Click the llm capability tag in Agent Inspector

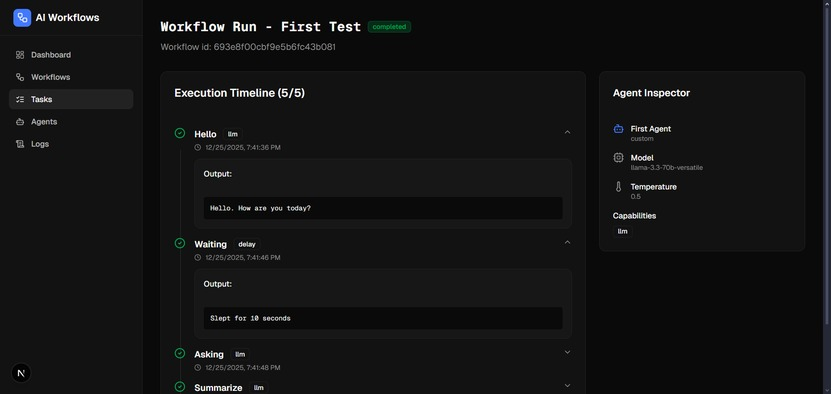(x=623, y=231)
